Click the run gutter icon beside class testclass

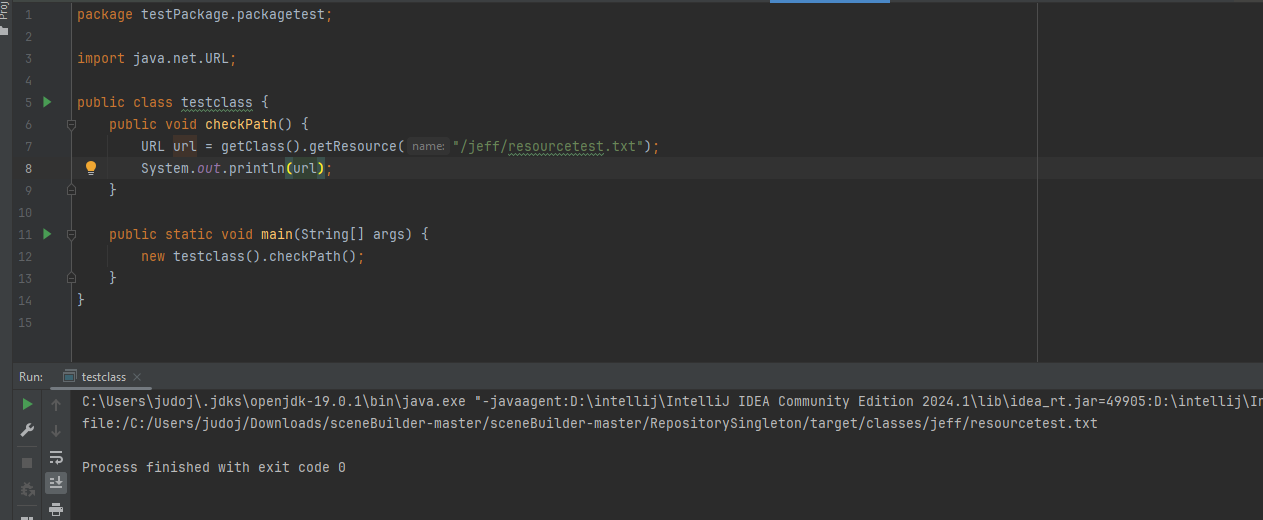coord(47,102)
